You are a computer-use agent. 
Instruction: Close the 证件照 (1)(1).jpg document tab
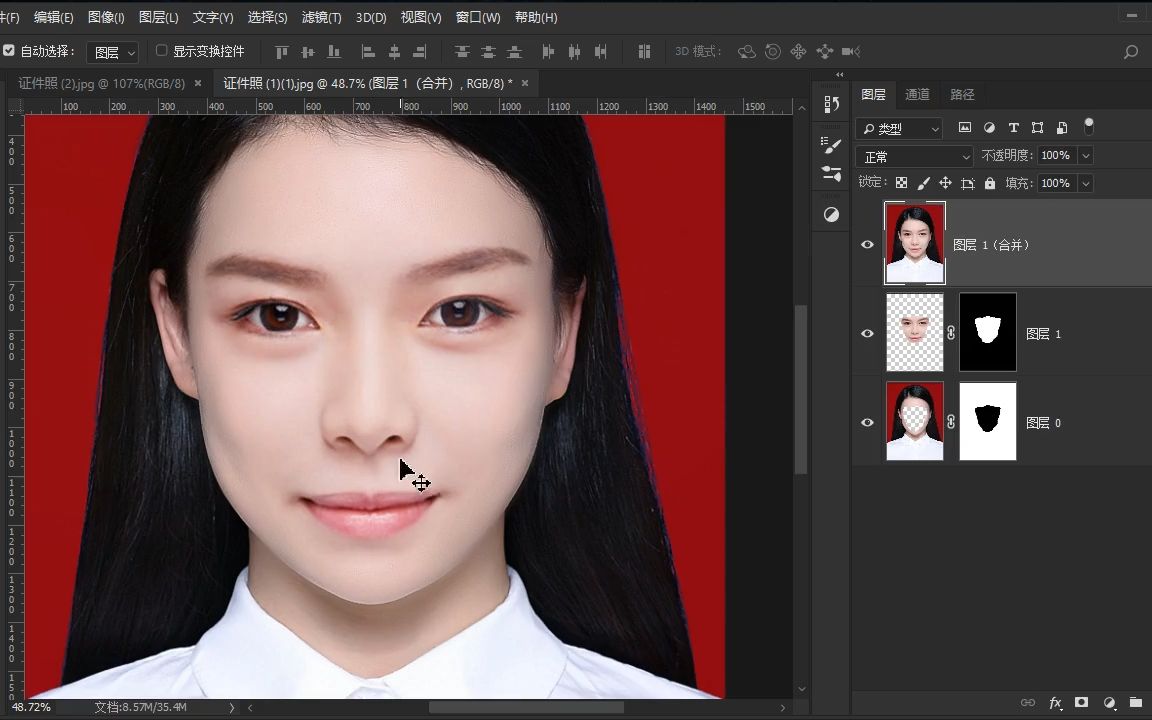(525, 84)
